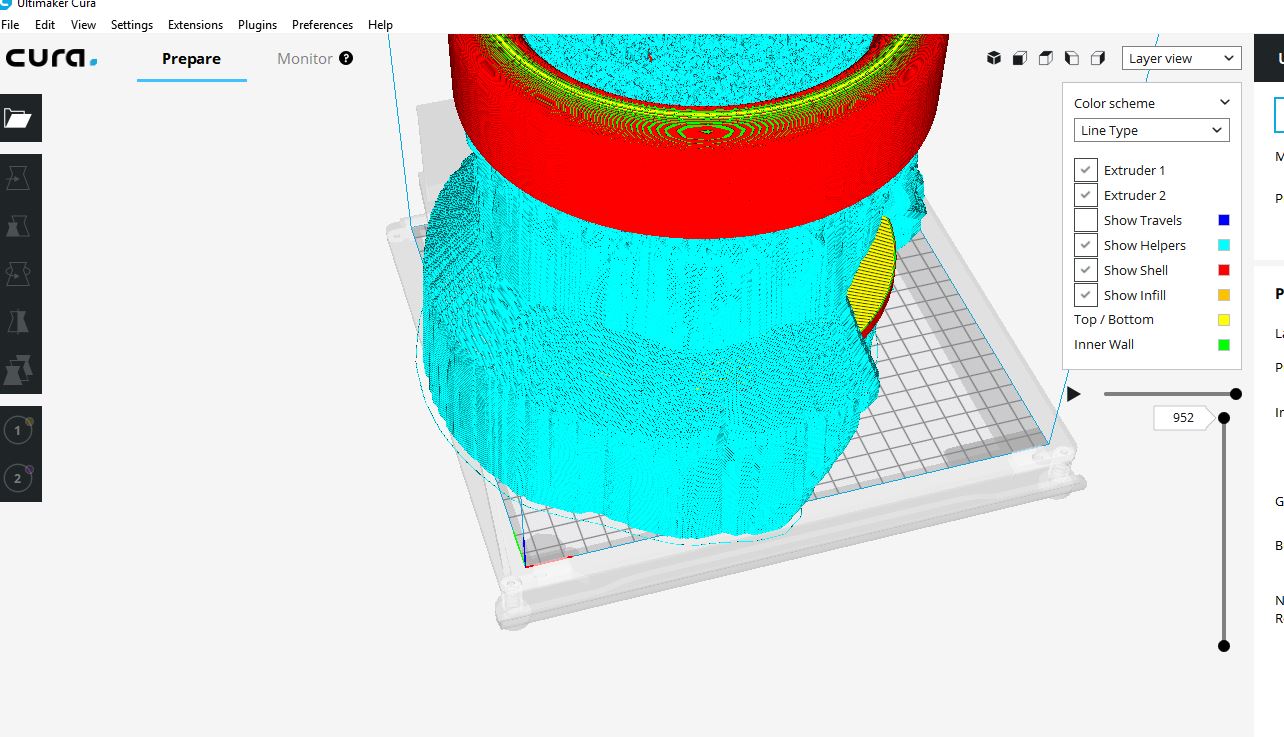1284x737 pixels.
Task: Open the Extensions menu
Action: (195, 24)
